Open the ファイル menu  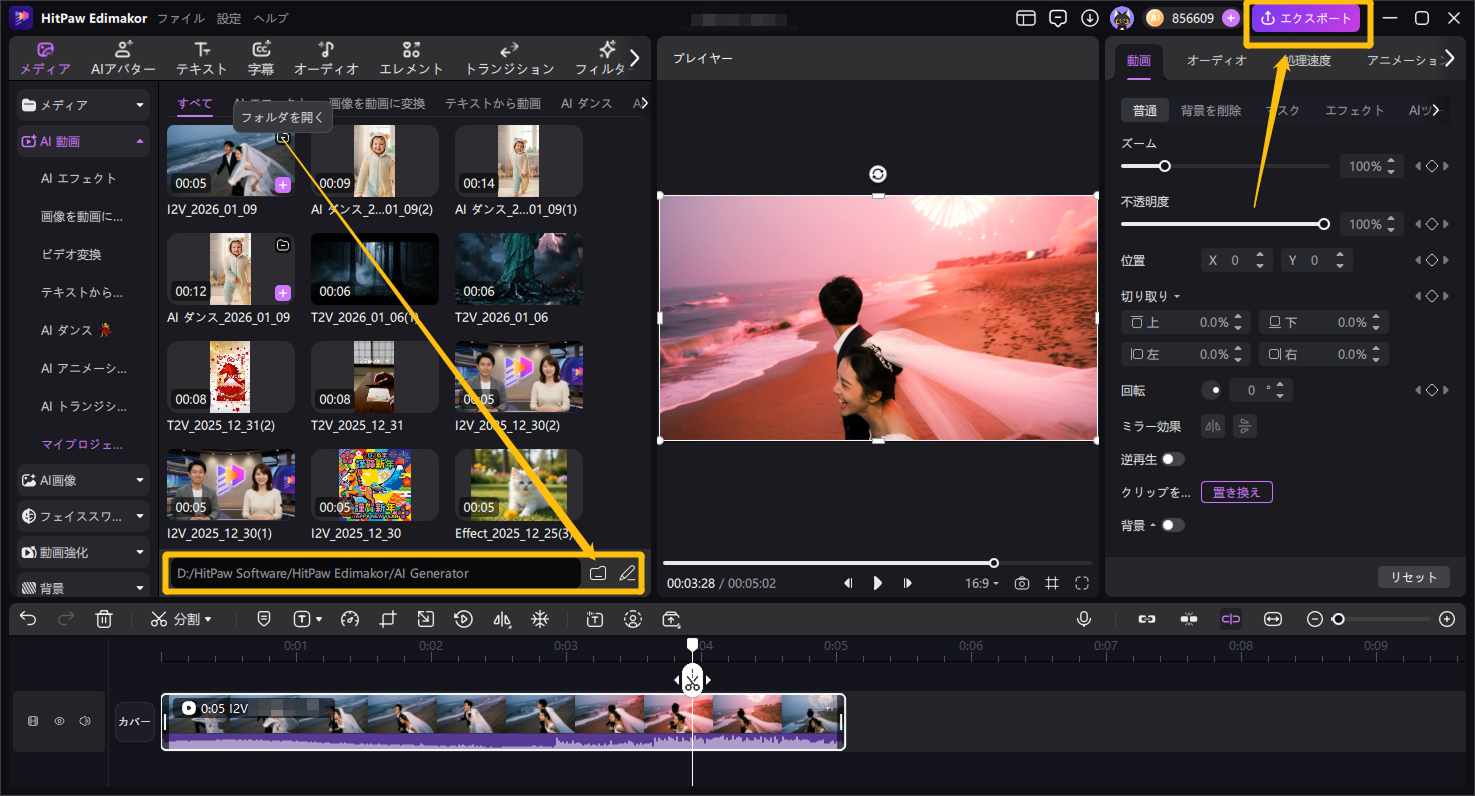[181, 18]
